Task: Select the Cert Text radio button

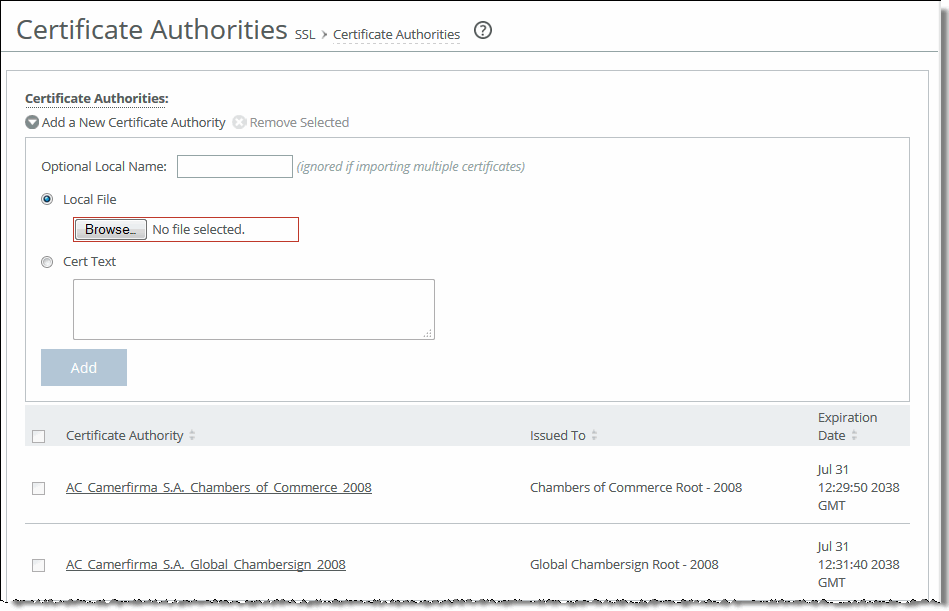Action: (46, 261)
